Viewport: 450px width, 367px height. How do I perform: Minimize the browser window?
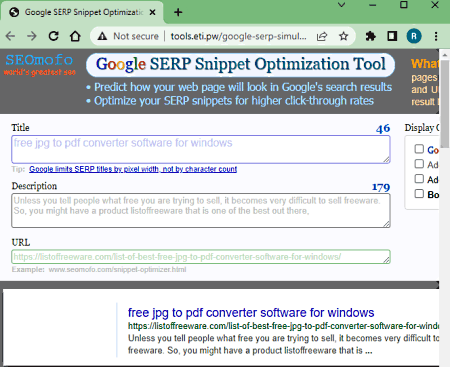click(x=373, y=5)
